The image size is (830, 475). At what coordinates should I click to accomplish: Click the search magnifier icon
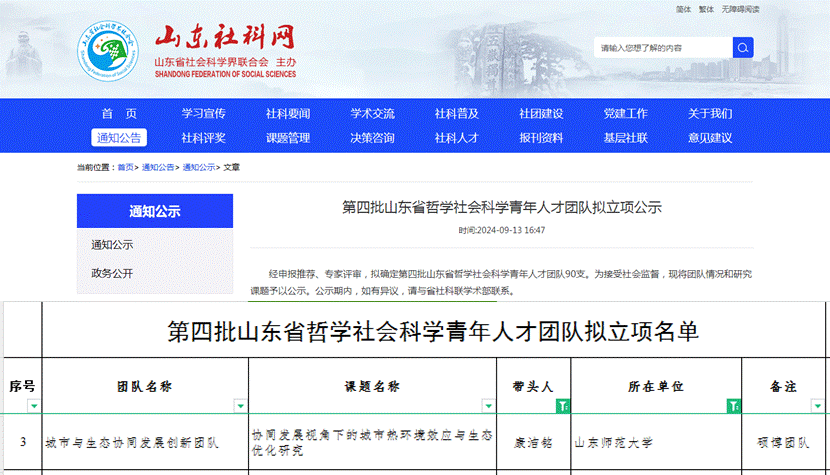click(x=743, y=47)
